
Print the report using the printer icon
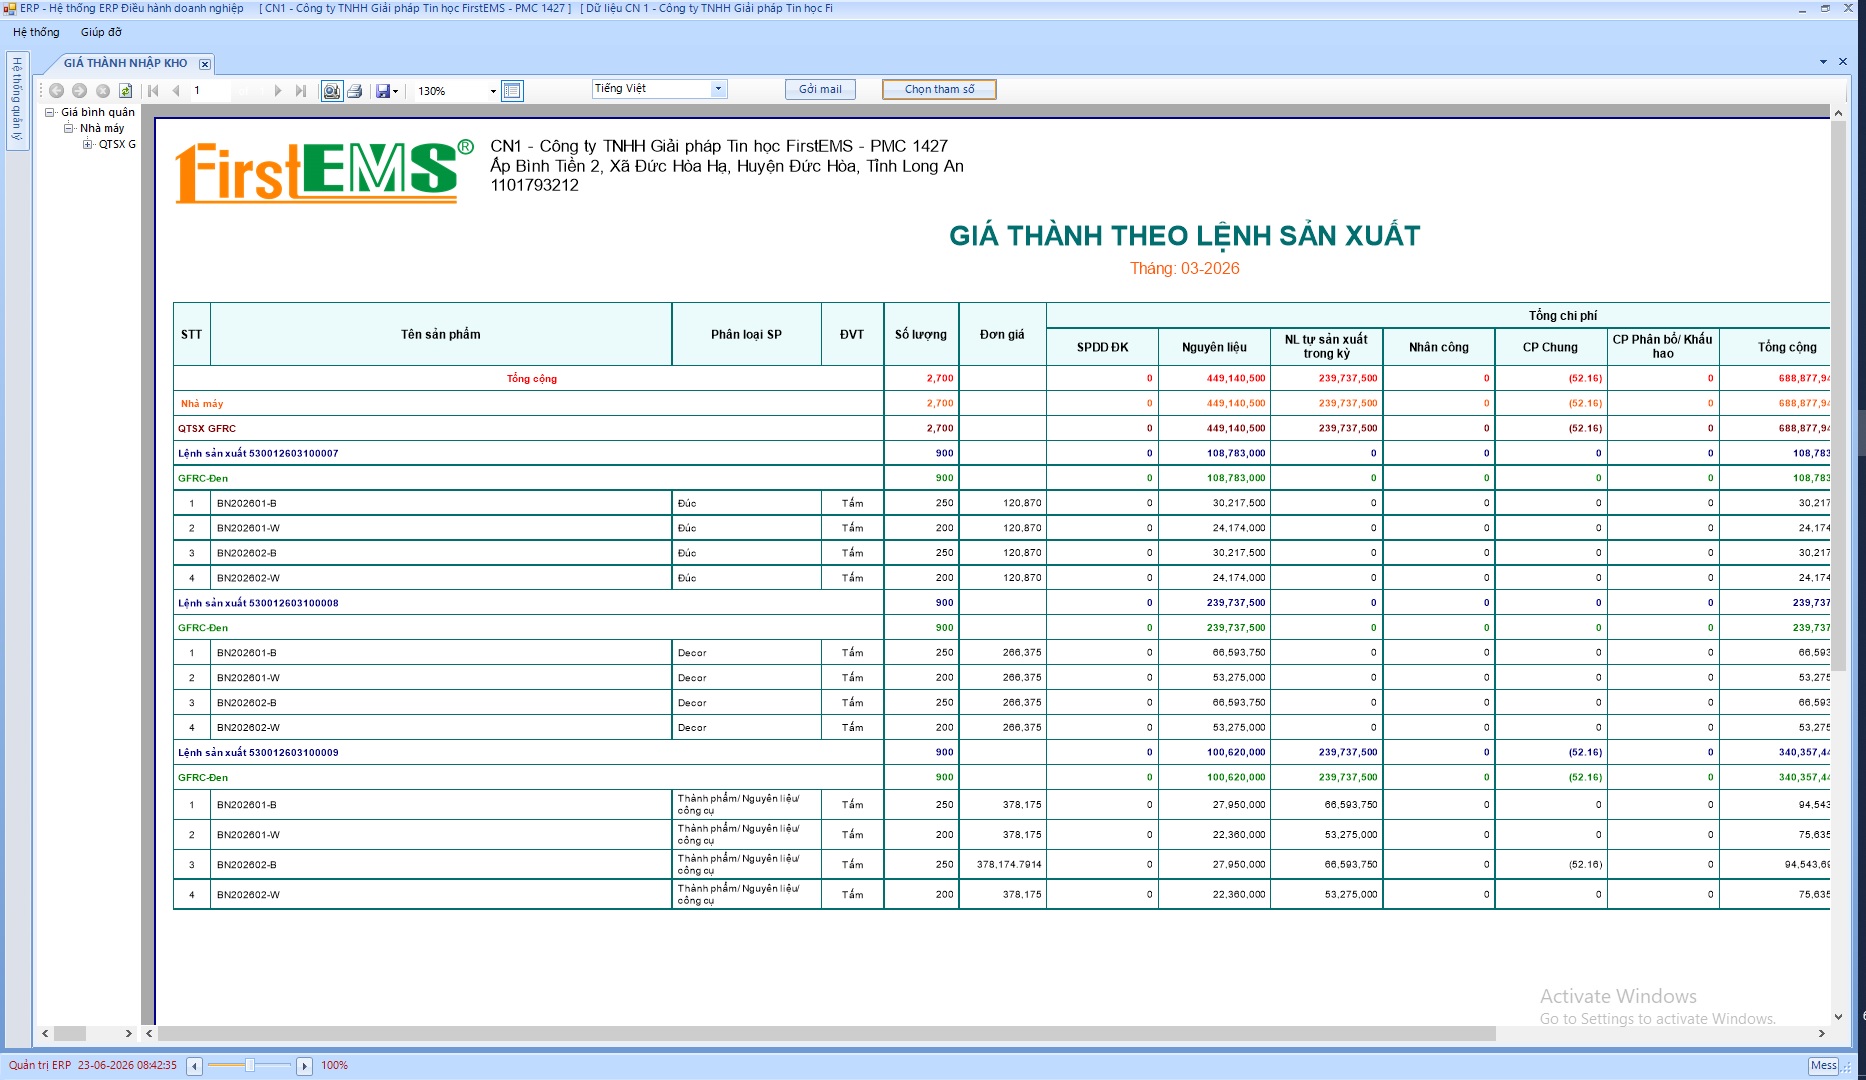[354, 91]
